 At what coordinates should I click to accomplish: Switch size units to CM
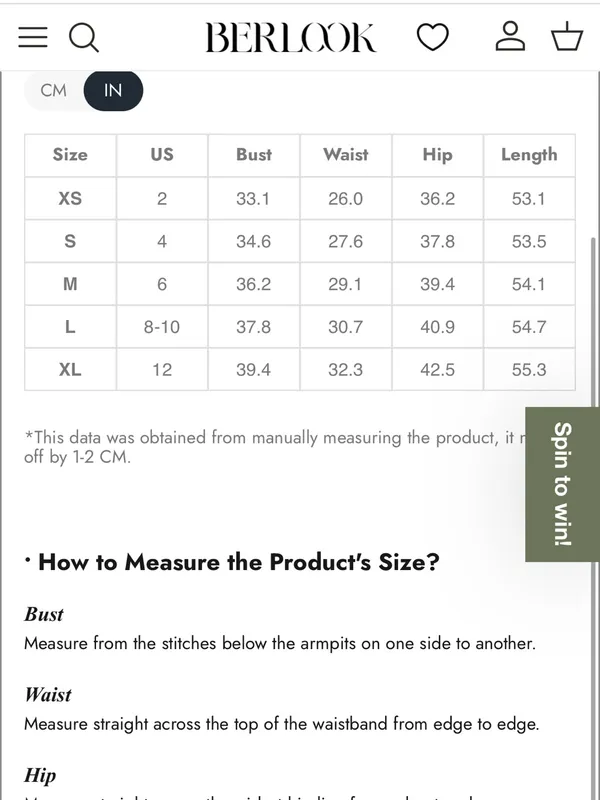pyautogui.click(x=54, y=90)
